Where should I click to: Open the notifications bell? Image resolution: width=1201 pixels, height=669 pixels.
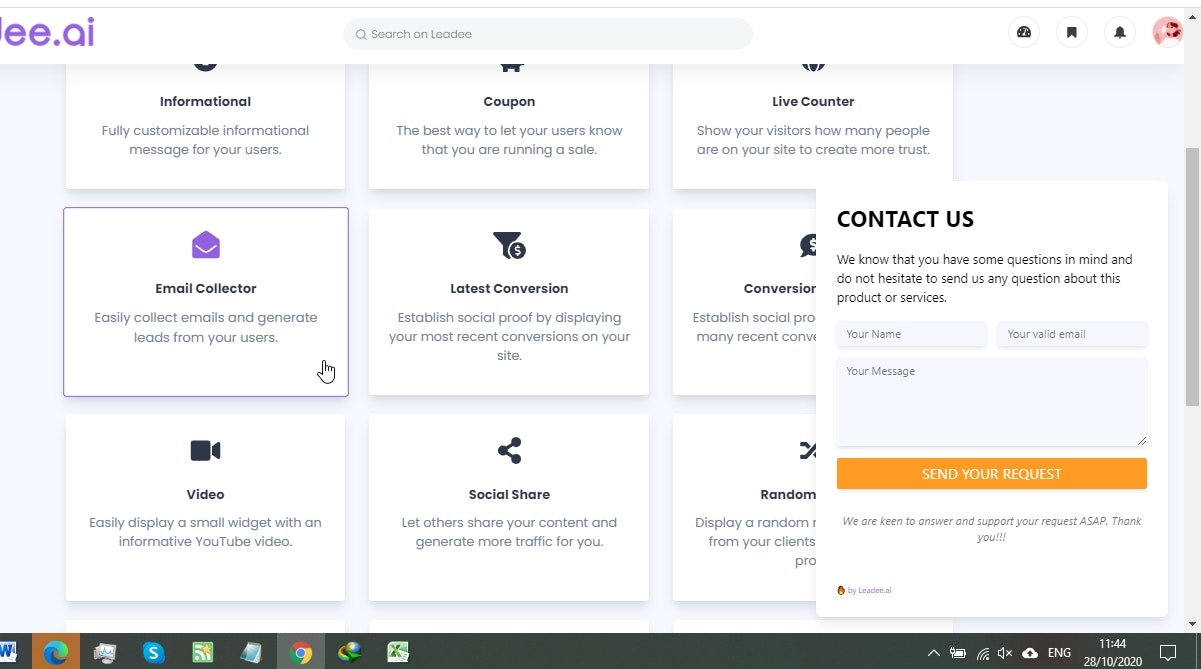click(1119, 32)
